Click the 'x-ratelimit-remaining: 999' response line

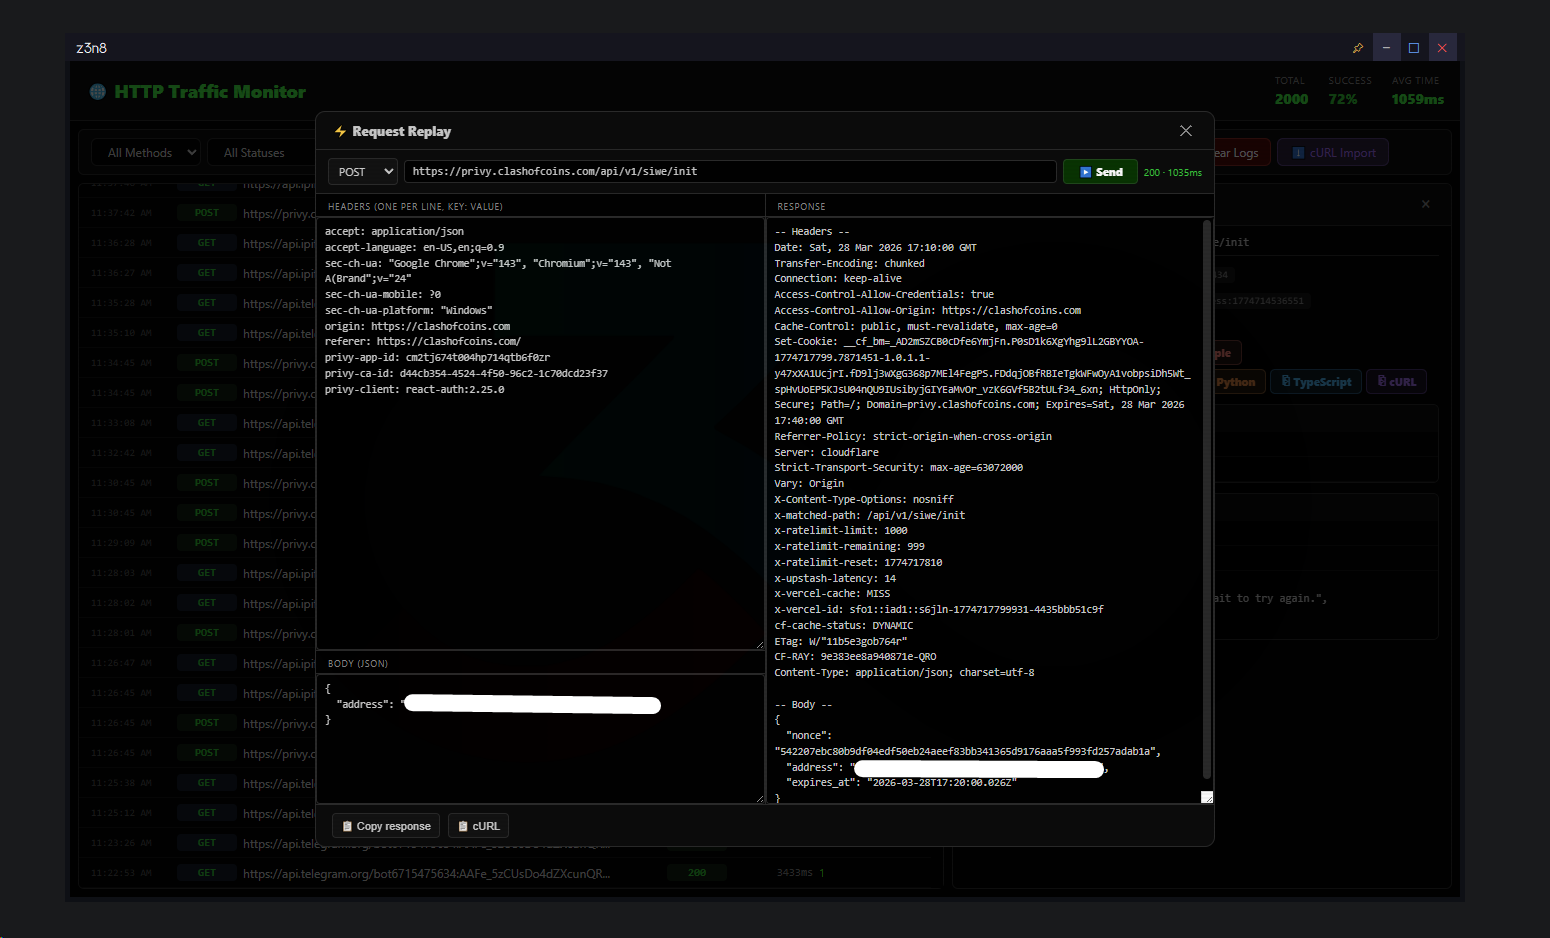click(x=849, y=547)
